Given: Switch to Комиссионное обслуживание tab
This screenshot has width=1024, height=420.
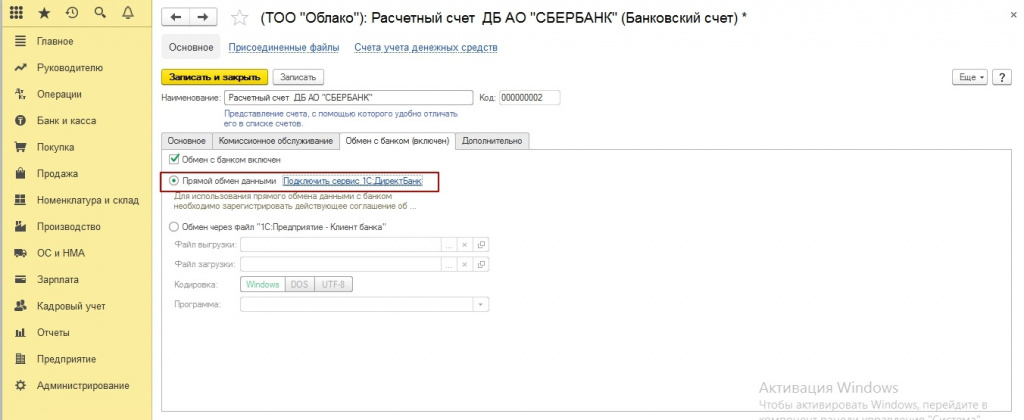Looking at the screenshot, I should (x=276, y=141).
